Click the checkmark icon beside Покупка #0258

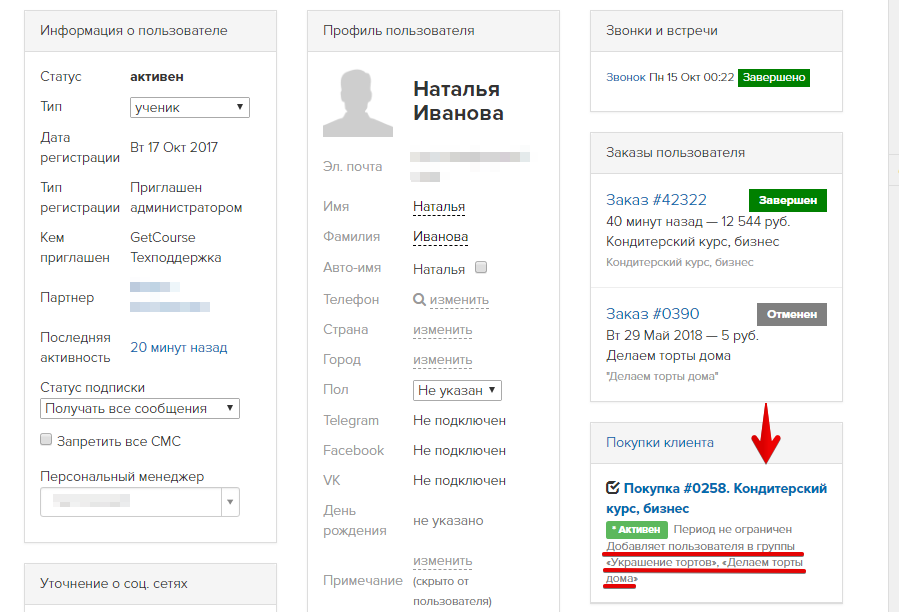tap(612, 488)
